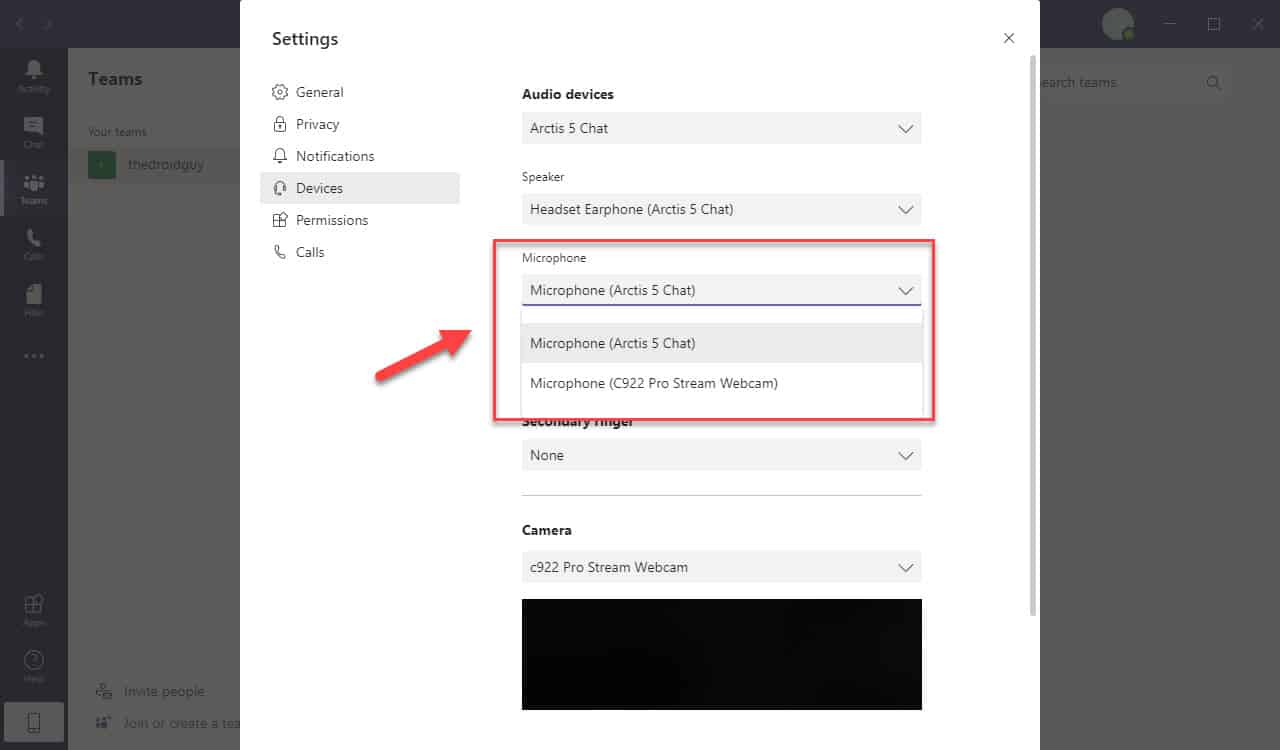
Task: Expand the Speaker dropdown
Action: (x=721, y=209)
